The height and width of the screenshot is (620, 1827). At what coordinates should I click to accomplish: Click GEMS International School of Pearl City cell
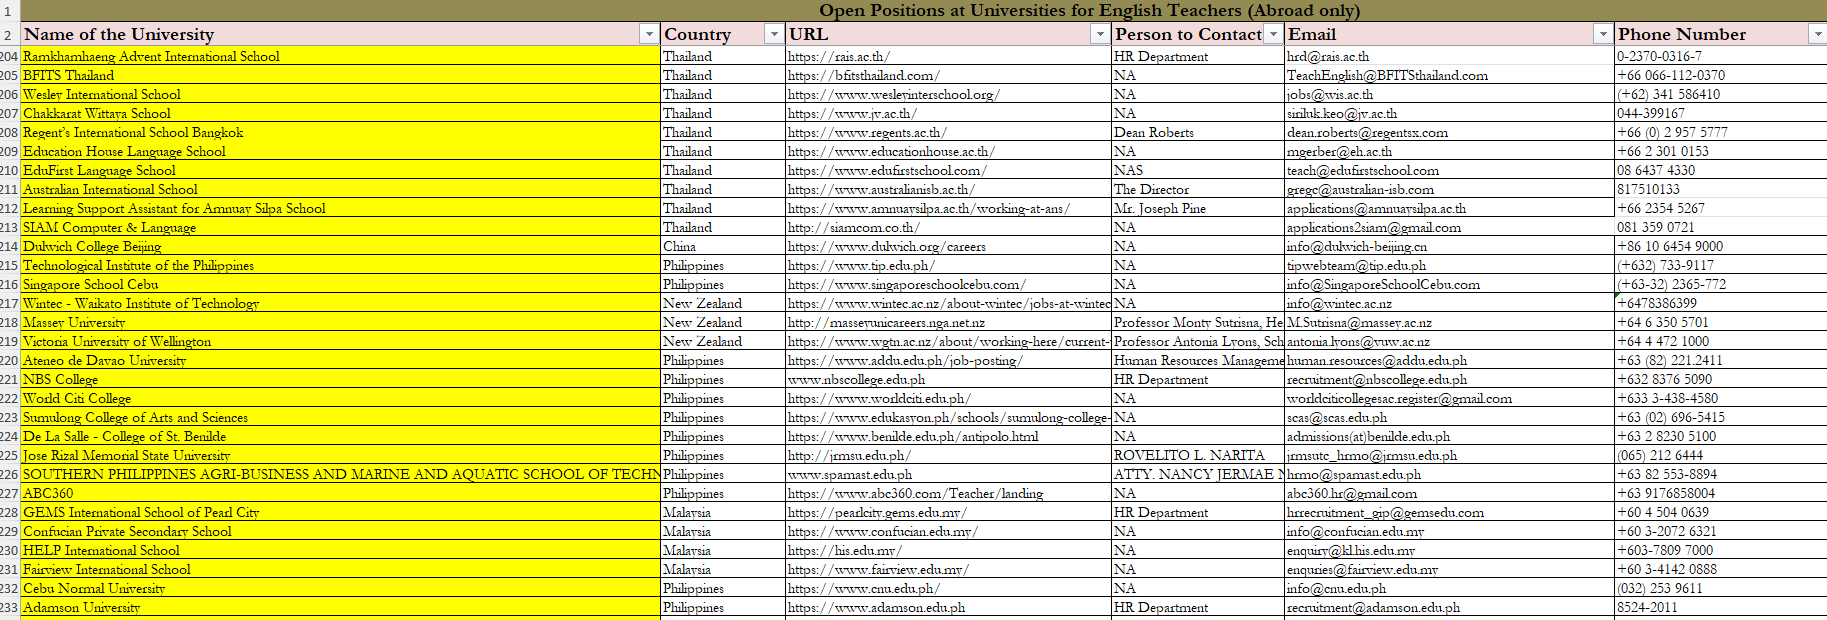[340, 512]
